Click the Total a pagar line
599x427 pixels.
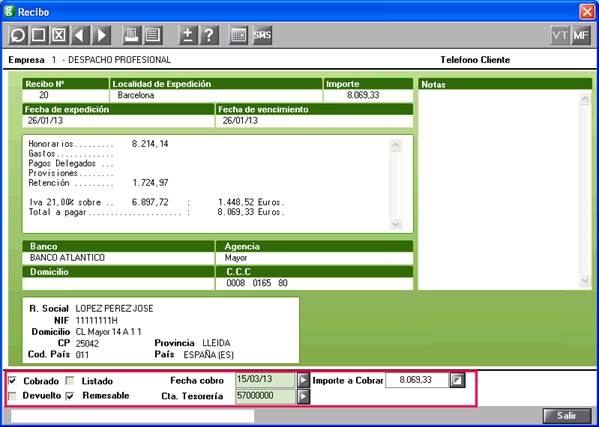click(x=157, y=212)
